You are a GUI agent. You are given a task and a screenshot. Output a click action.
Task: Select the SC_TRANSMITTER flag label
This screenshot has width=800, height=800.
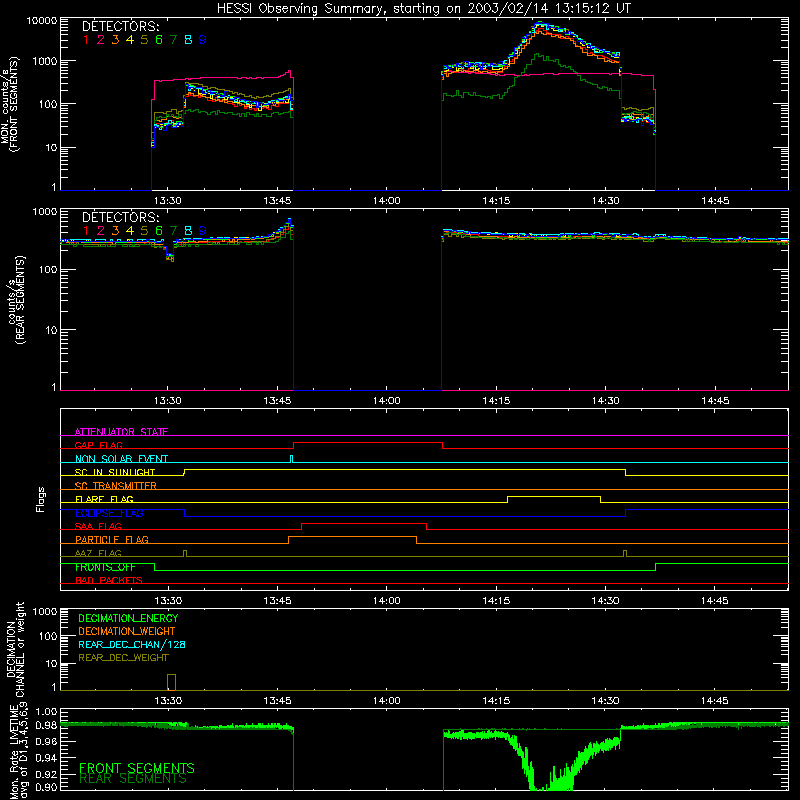(x=115, y=485)
